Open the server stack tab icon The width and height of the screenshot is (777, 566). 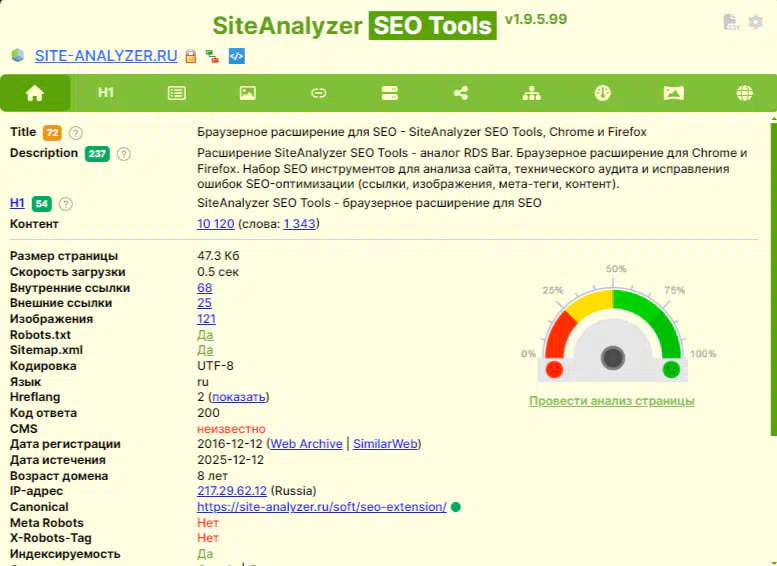pyautogui.click(x=389, y=93)
